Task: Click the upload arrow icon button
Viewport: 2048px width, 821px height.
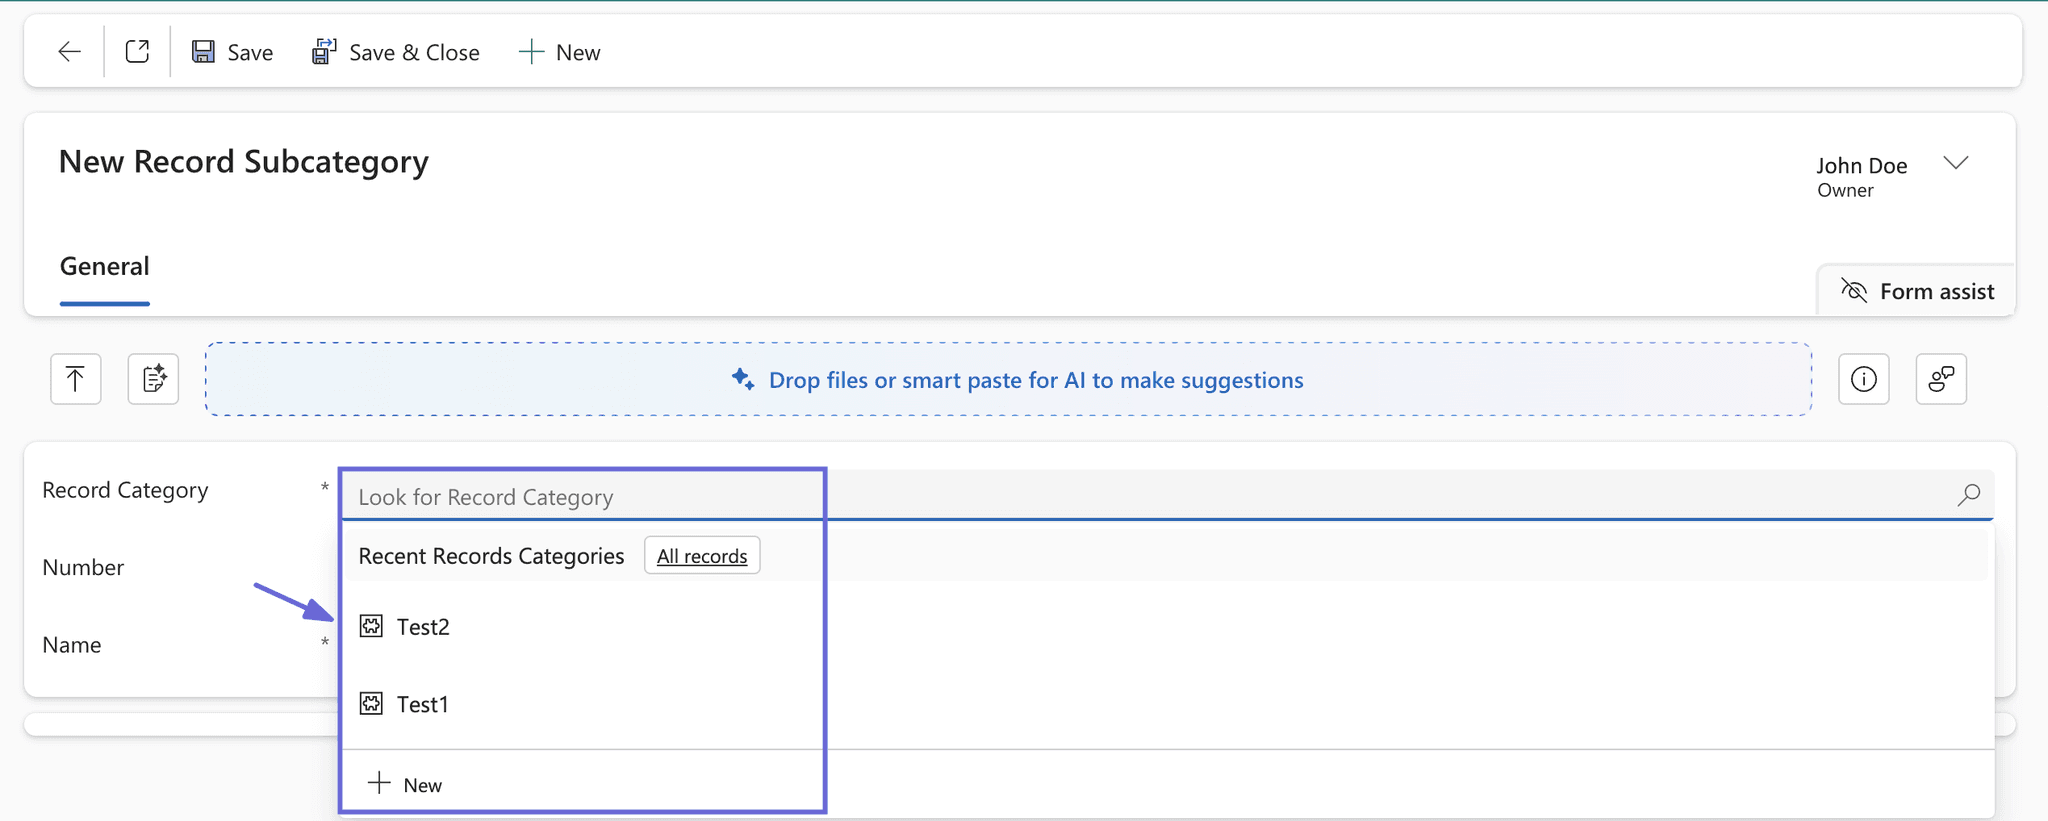Action: 76,379
